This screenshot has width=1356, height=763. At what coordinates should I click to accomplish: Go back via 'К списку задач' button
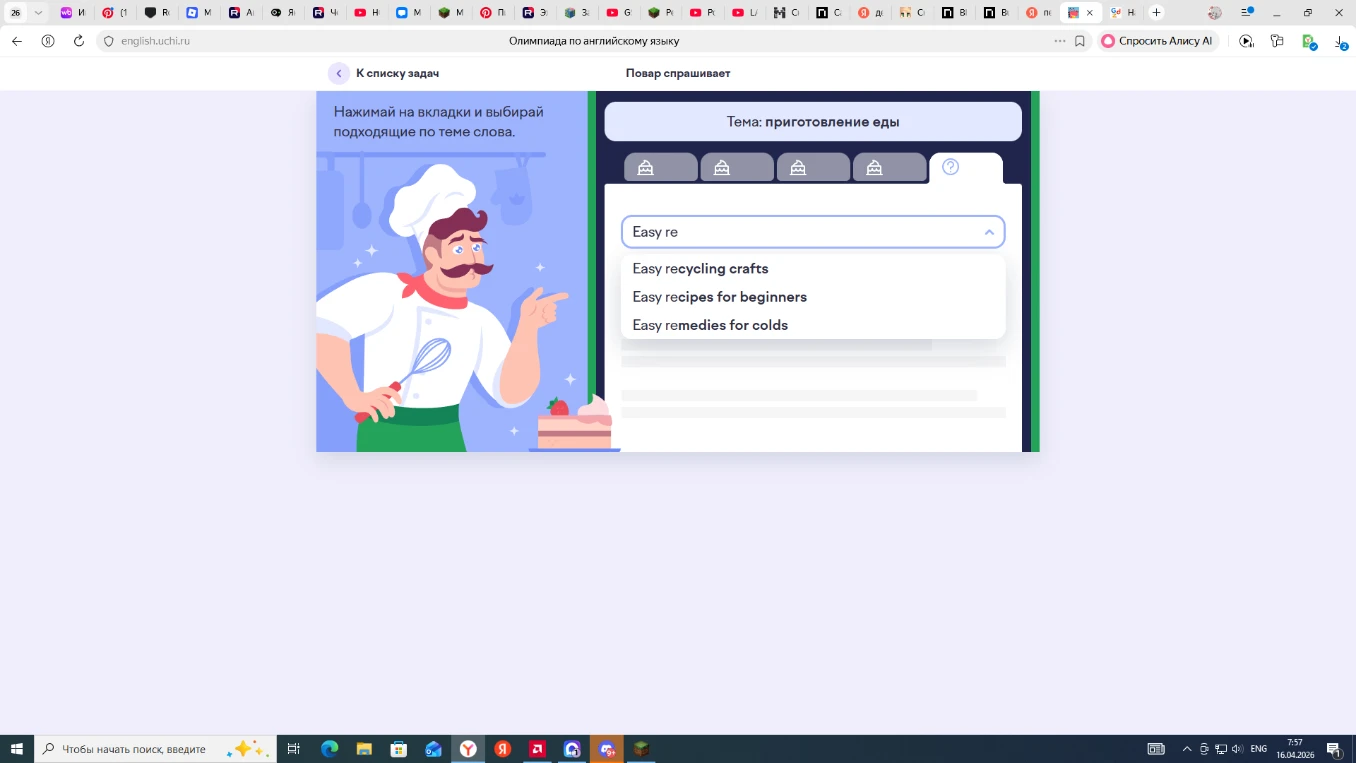385,73
